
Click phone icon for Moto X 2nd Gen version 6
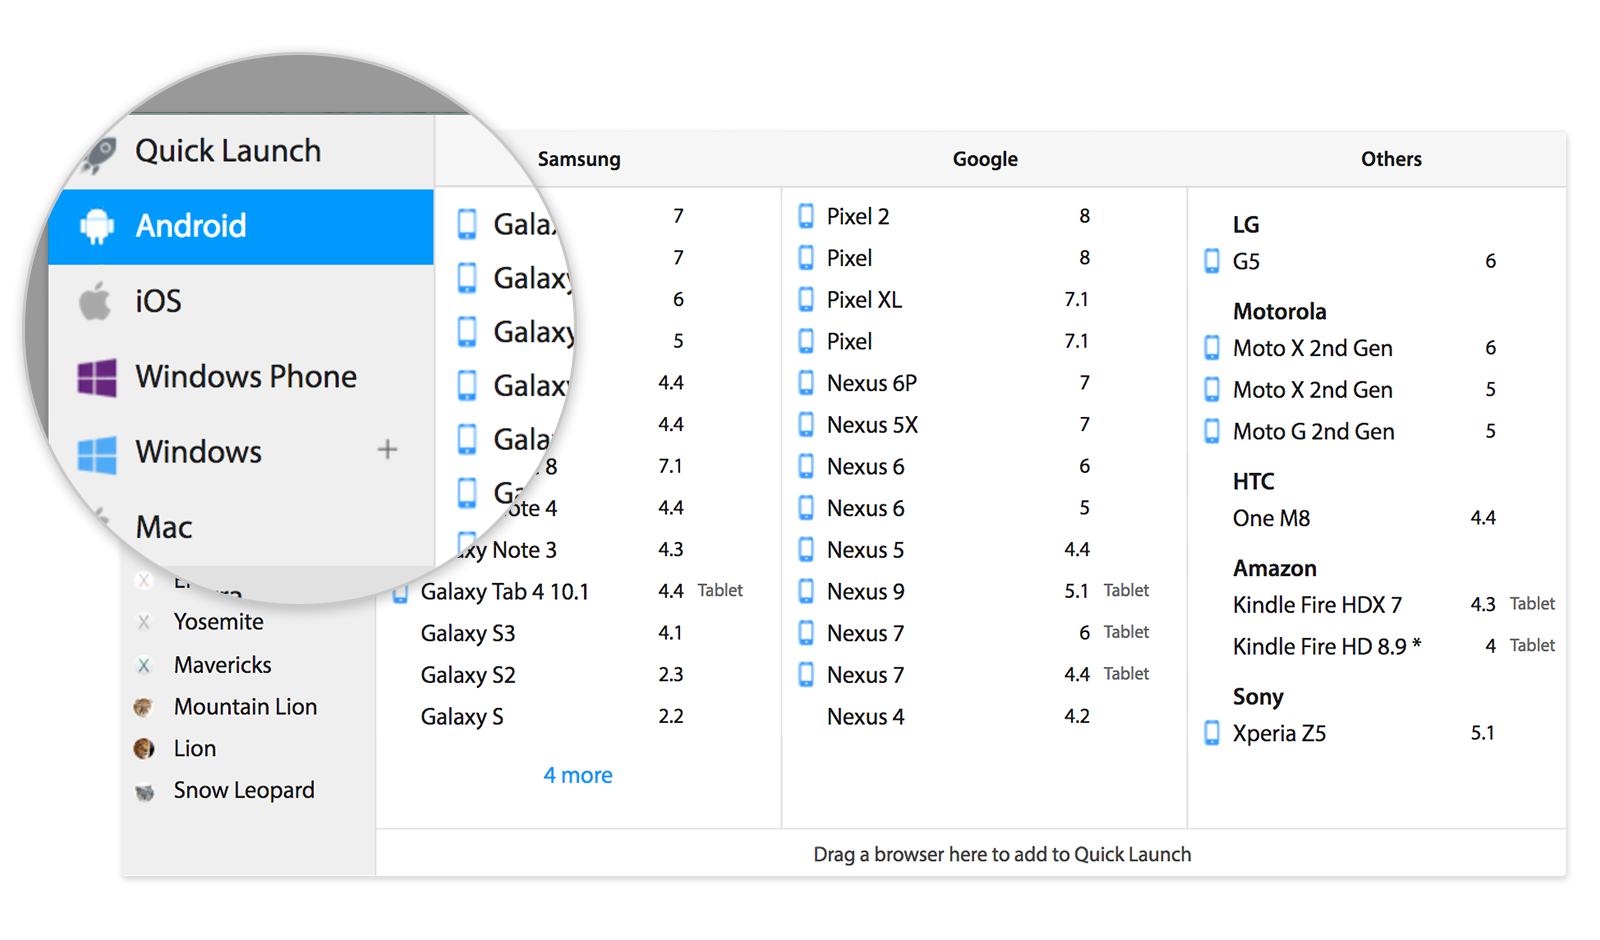point(1212,348)
